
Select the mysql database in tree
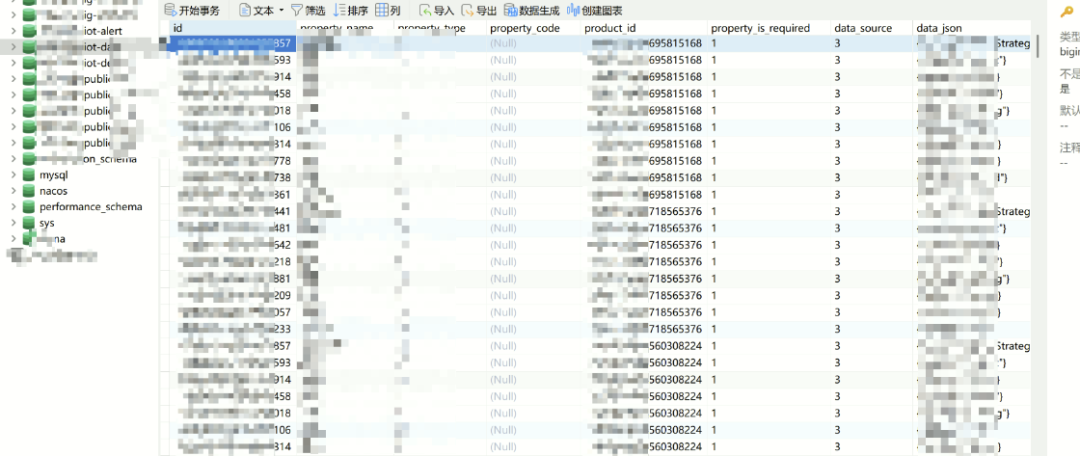(x=54, y=175)
